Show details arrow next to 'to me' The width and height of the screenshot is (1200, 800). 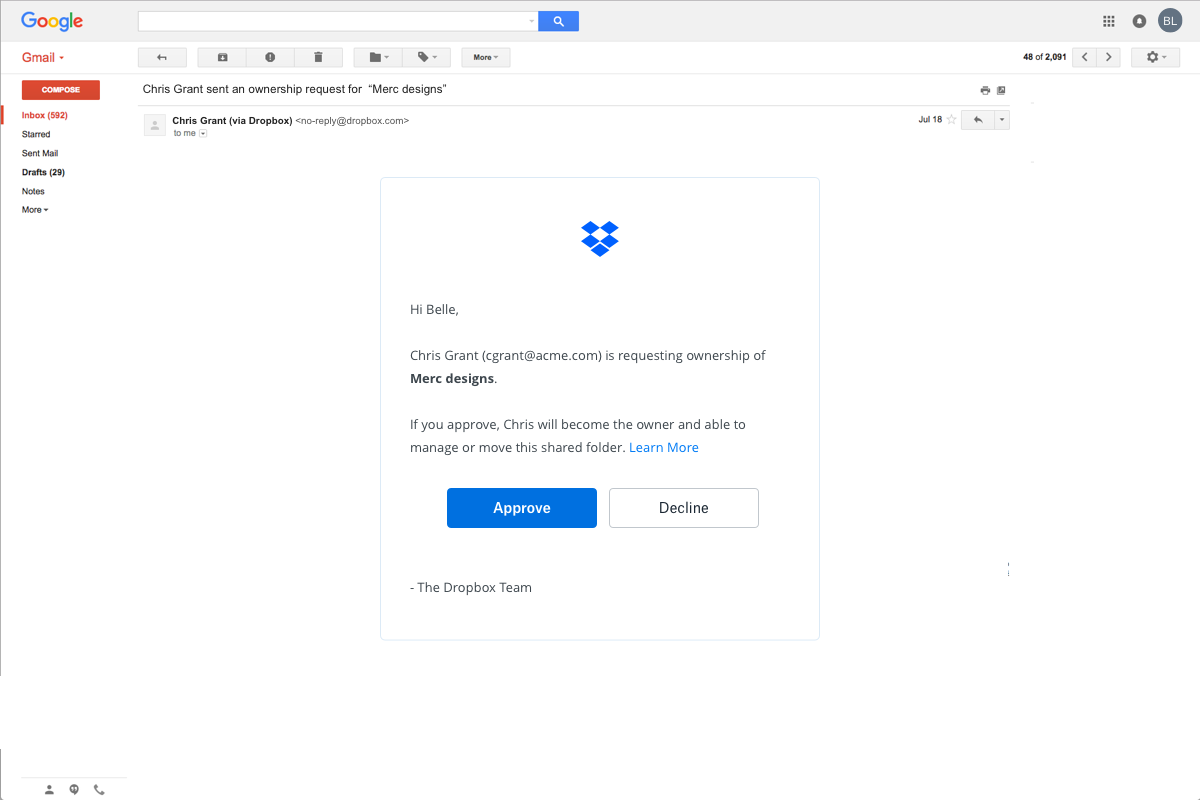pos(203,133)
